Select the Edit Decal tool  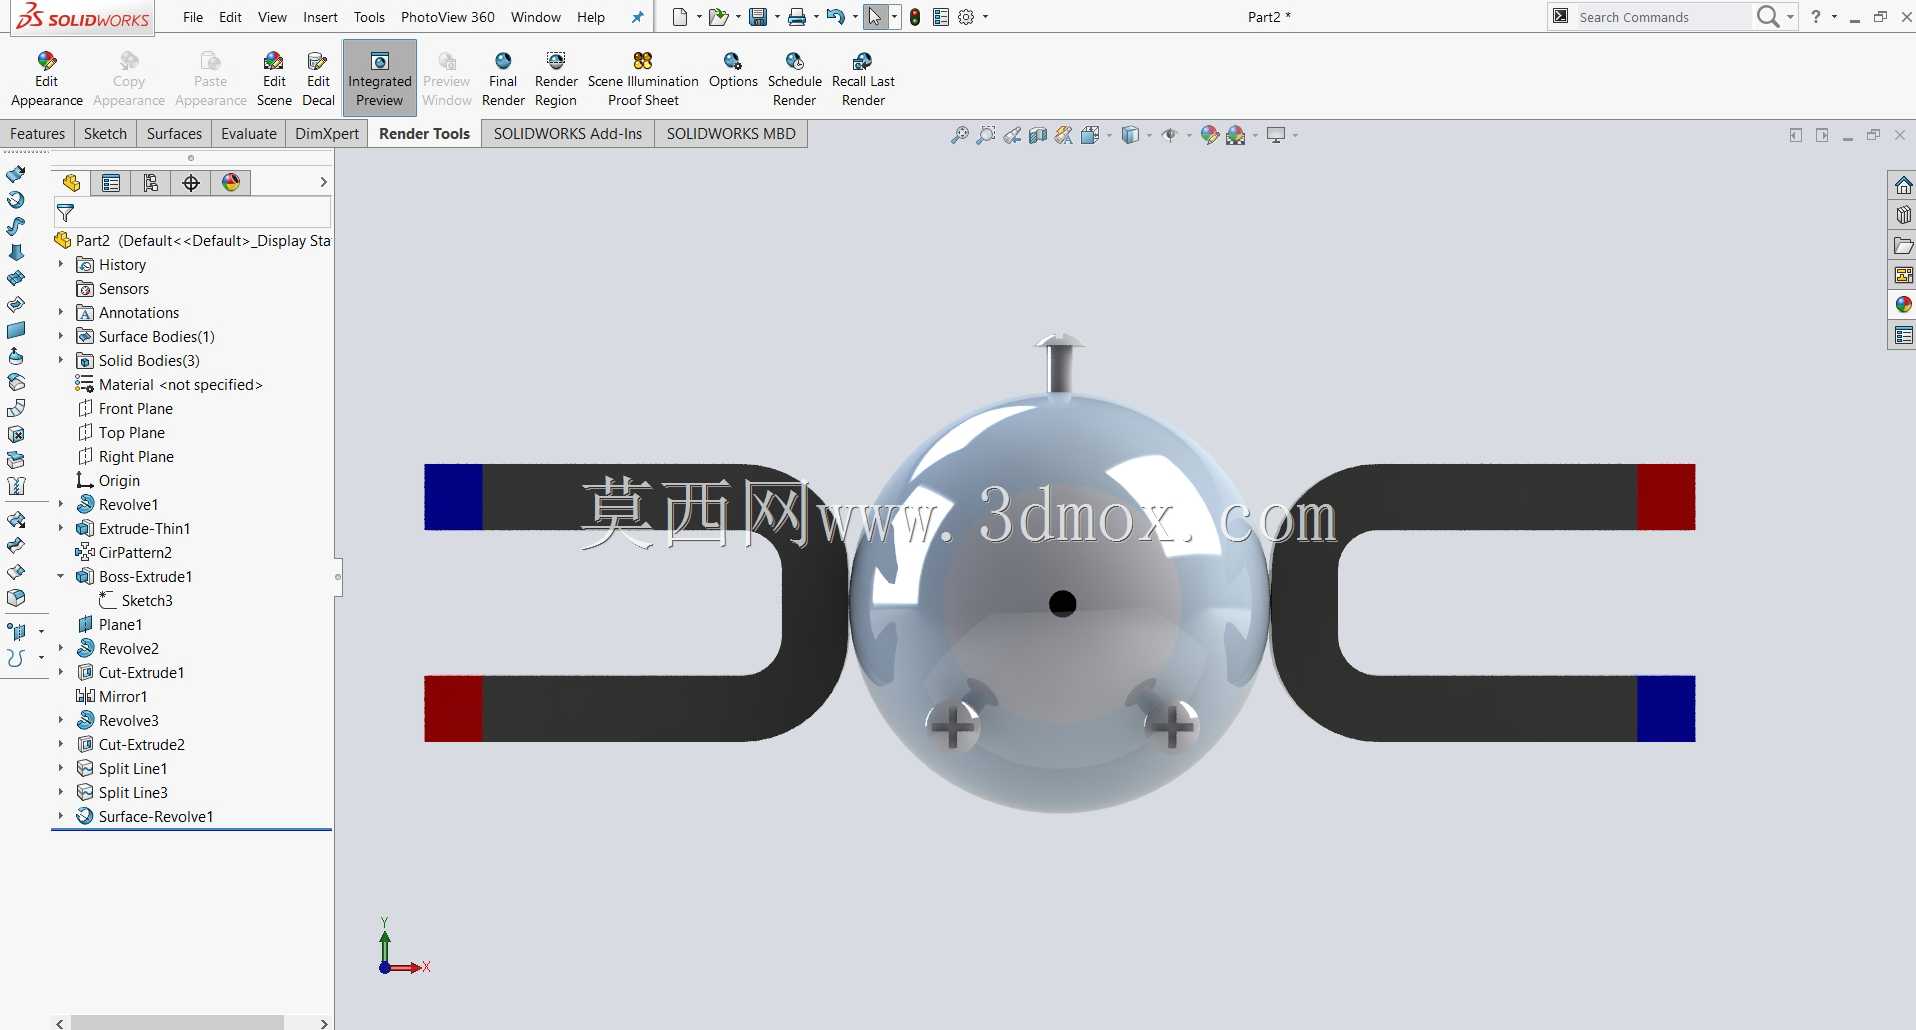[x=318, y=79]
